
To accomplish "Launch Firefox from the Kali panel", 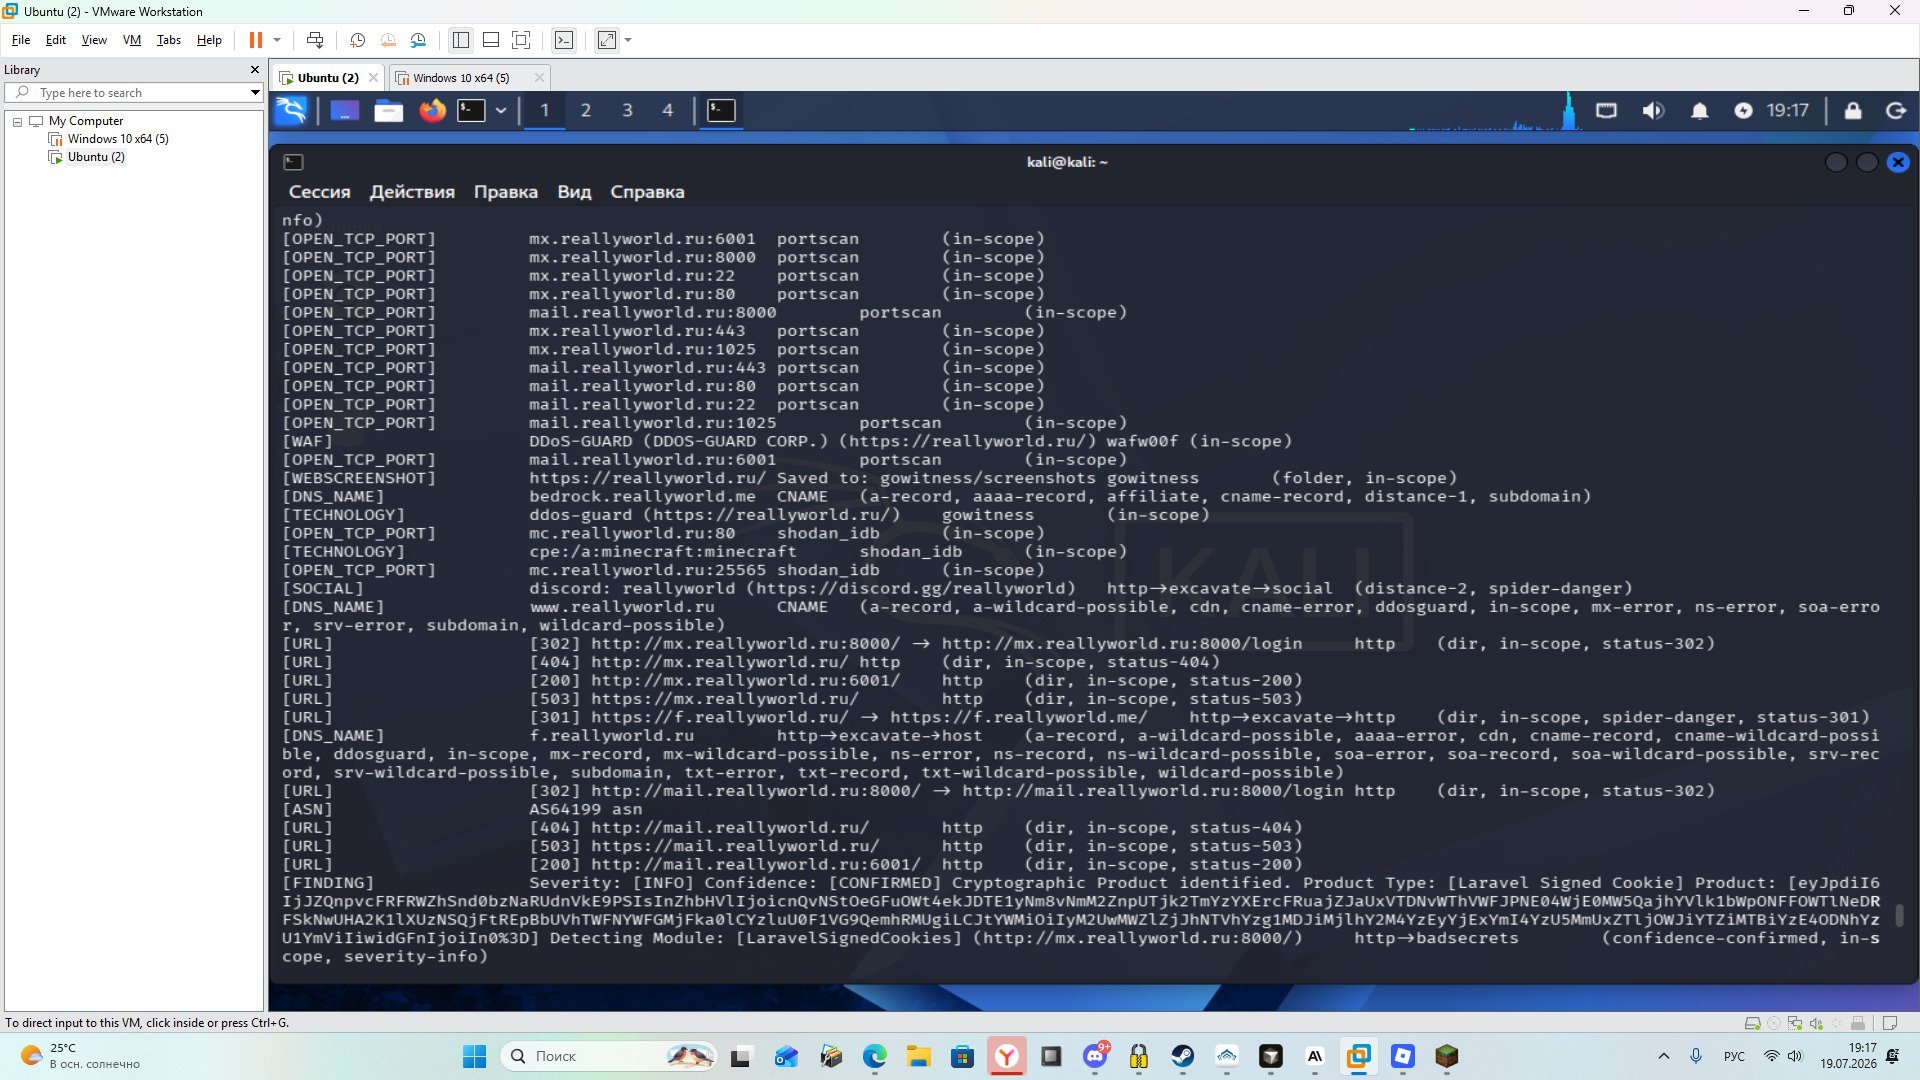I will pos(432,110).
